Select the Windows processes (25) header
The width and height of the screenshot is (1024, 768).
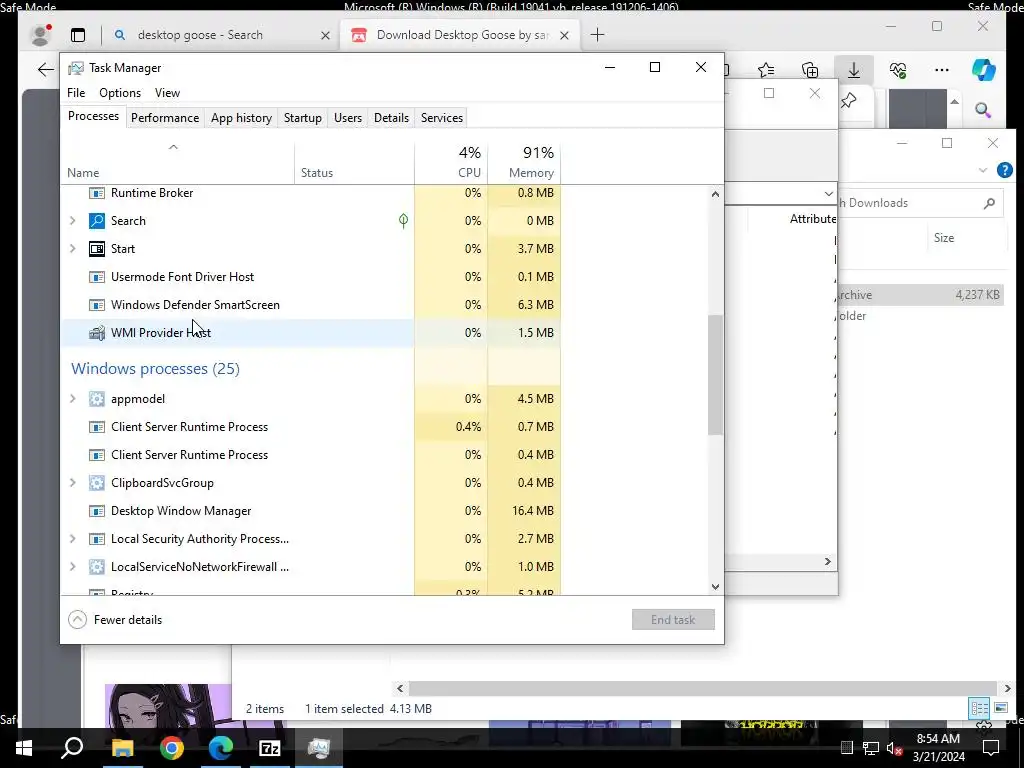click(x=155, y=369)
